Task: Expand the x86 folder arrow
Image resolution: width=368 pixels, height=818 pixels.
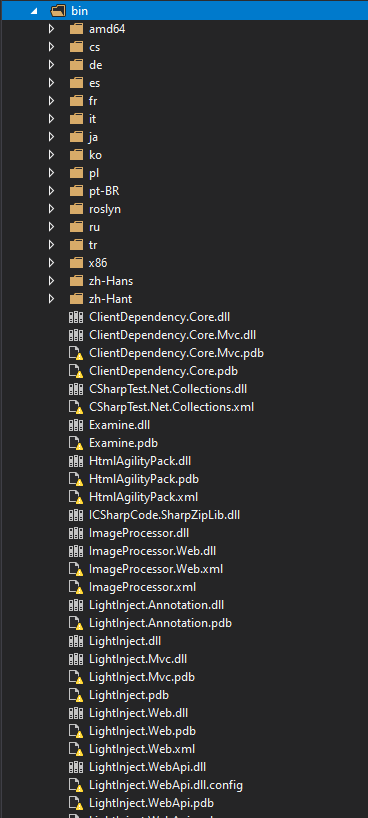Action: click(51, 262)
